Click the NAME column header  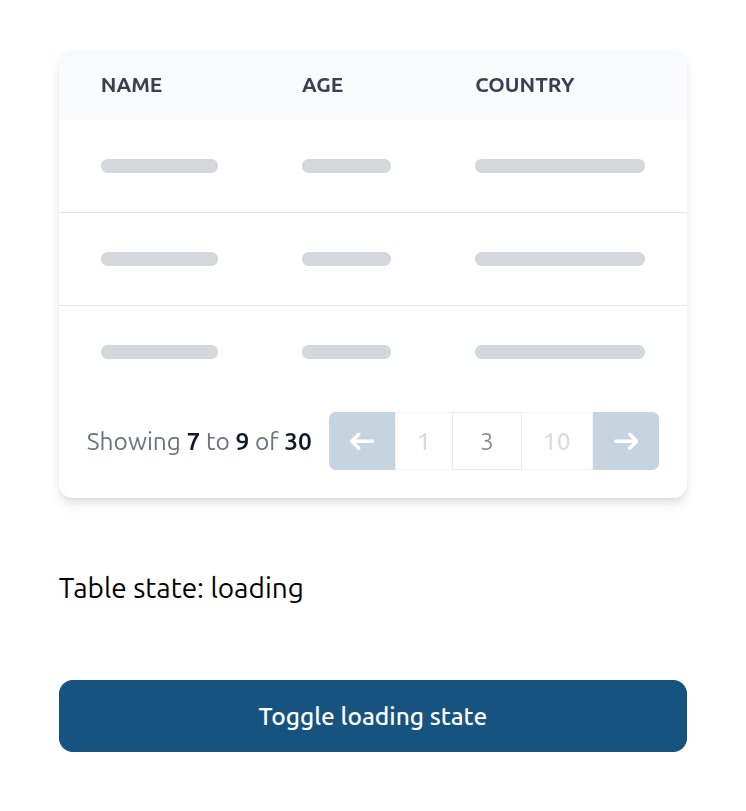131,85
